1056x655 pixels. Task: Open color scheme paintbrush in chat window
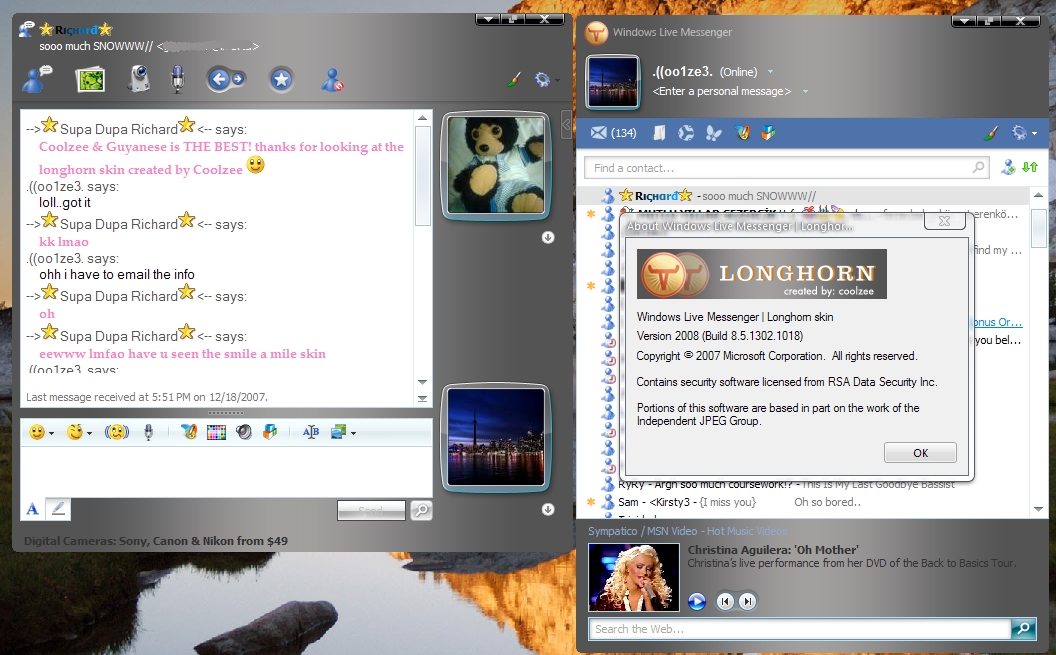pos(514,80)
